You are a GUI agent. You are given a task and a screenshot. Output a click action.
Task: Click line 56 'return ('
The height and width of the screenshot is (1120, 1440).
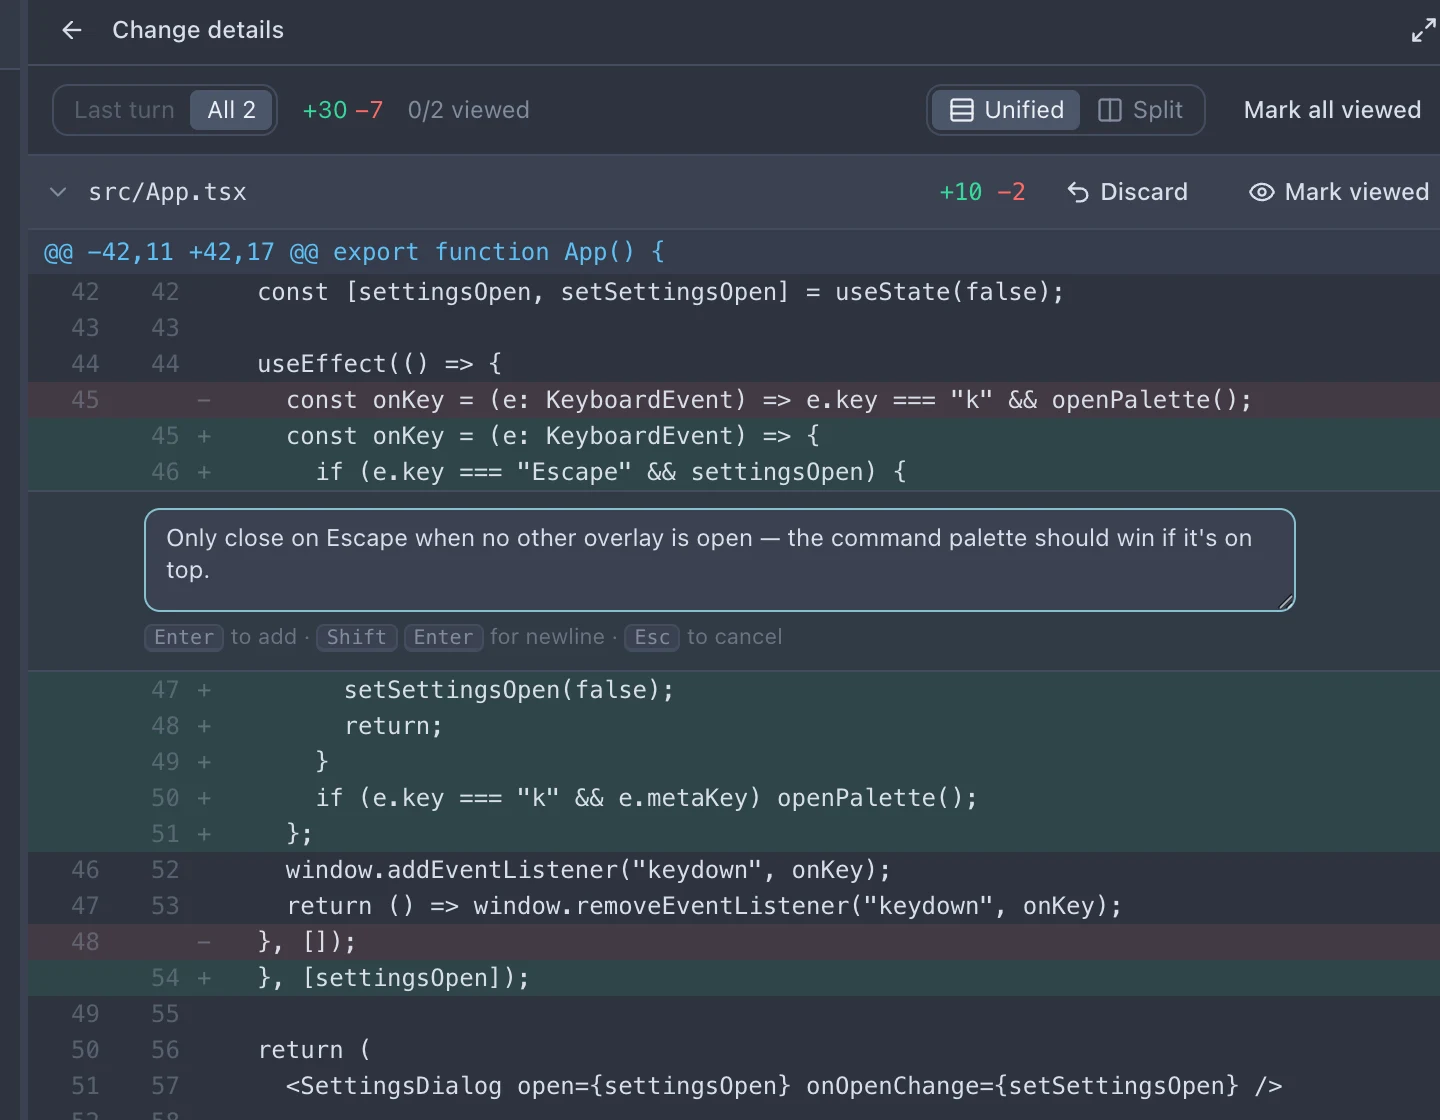734,1050
